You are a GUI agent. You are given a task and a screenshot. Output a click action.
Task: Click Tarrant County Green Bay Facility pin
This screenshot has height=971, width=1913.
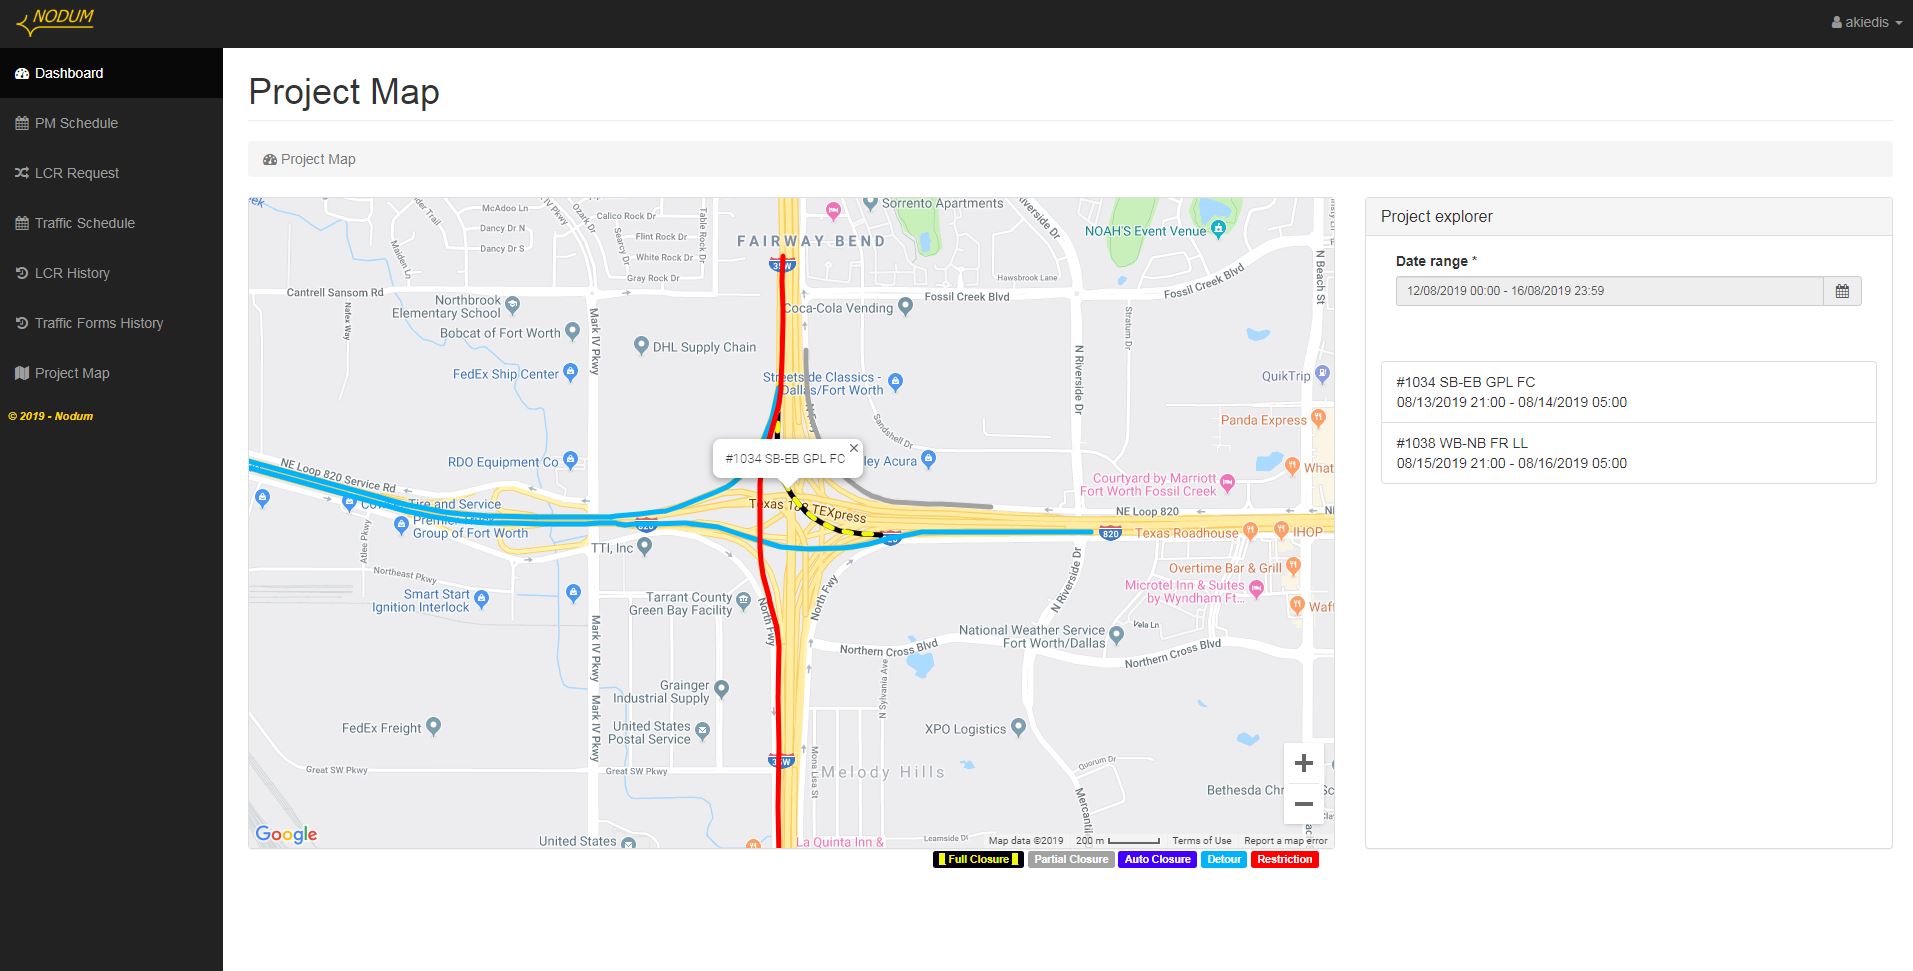(x=743, y=602)
